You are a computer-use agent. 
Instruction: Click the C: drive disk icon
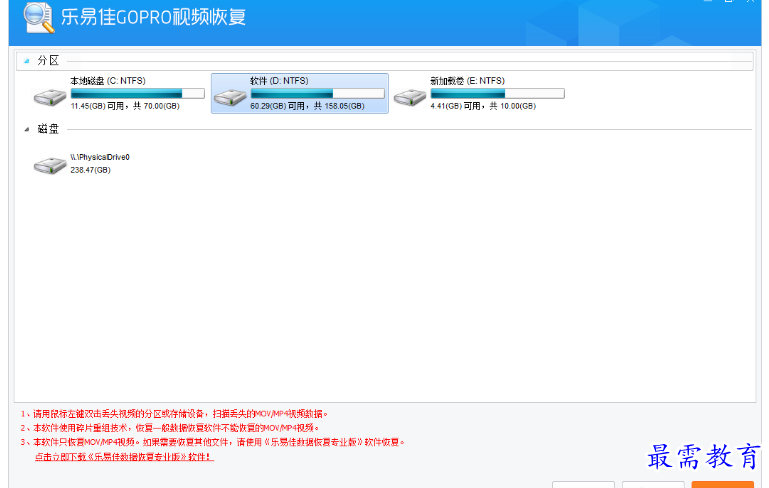(x=50, y=97)
